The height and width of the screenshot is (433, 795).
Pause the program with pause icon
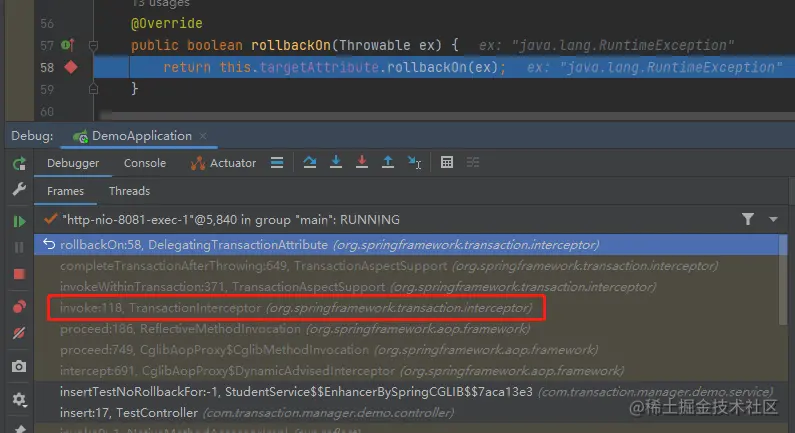point(19,247)
